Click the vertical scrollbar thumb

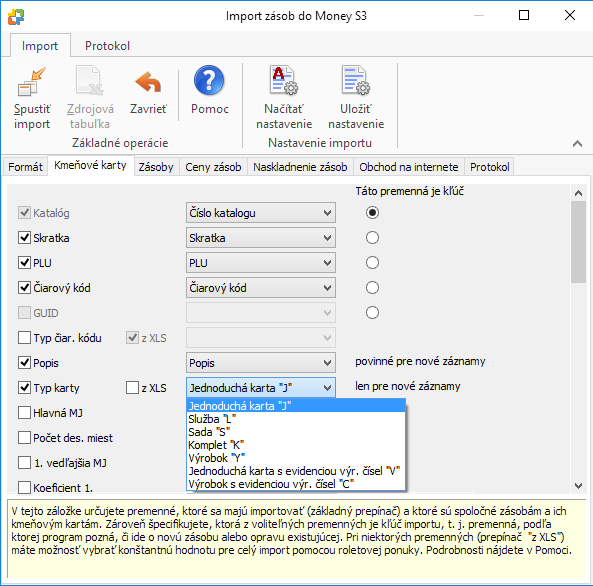tap(578, 242)
